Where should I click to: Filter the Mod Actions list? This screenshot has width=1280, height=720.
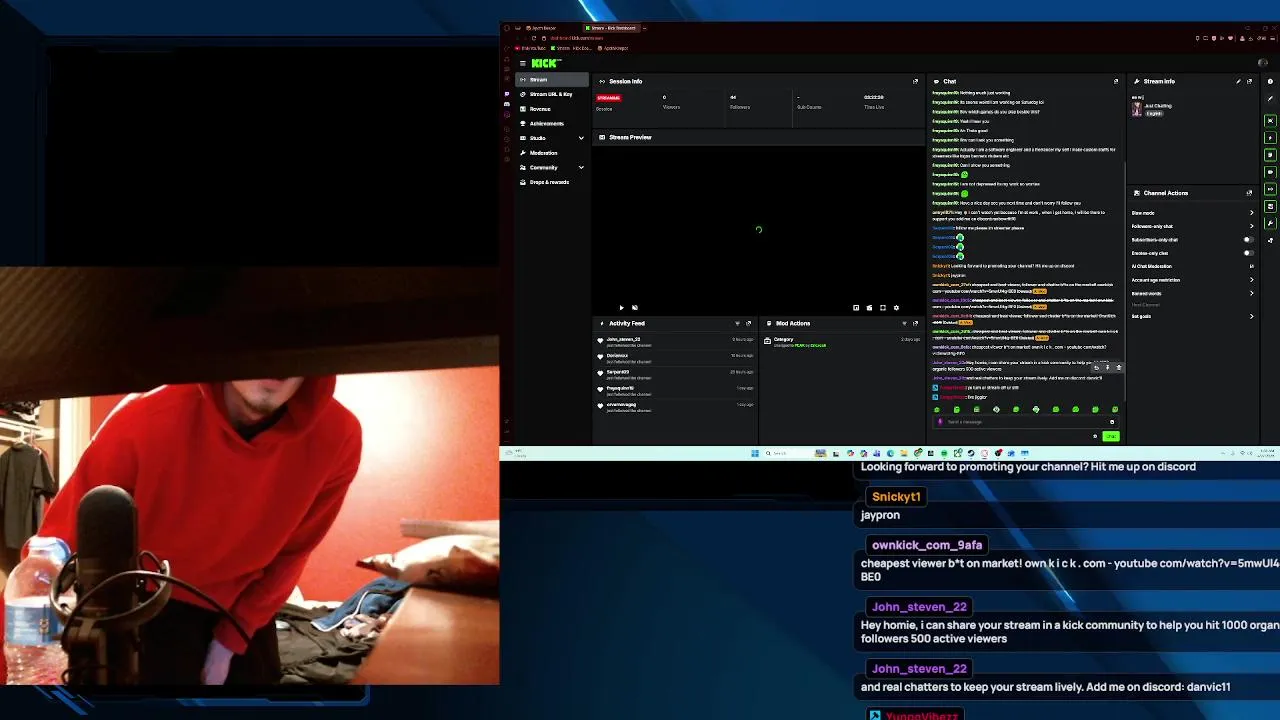click(904, 323)
